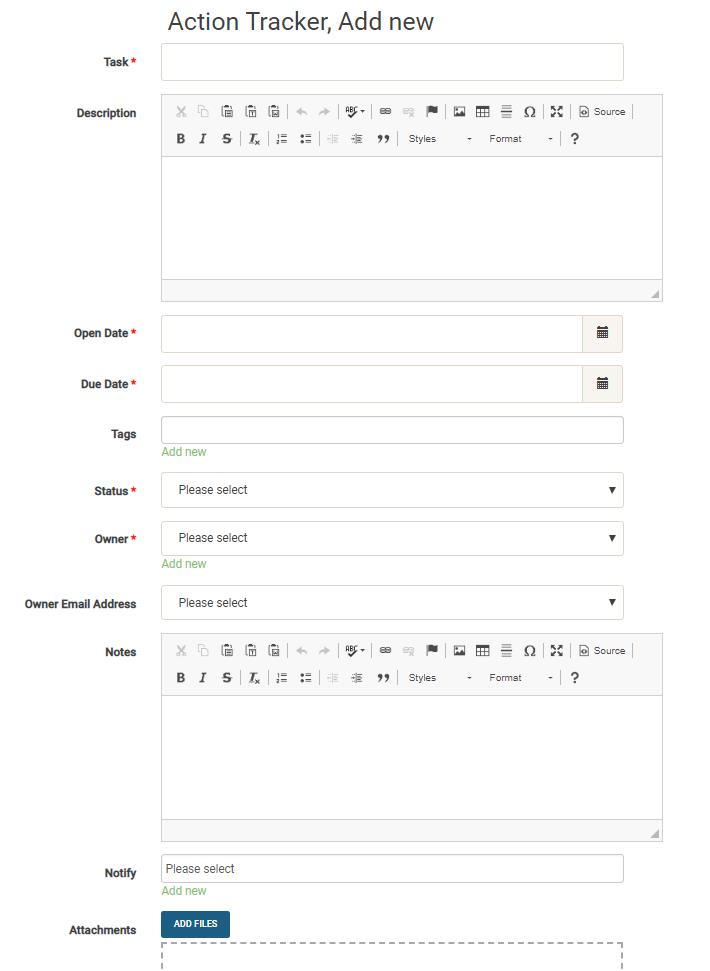Open Styles dropdown in Notes toolbar
Viewport: 710px width, 971px height.
(x=439, y=677)
